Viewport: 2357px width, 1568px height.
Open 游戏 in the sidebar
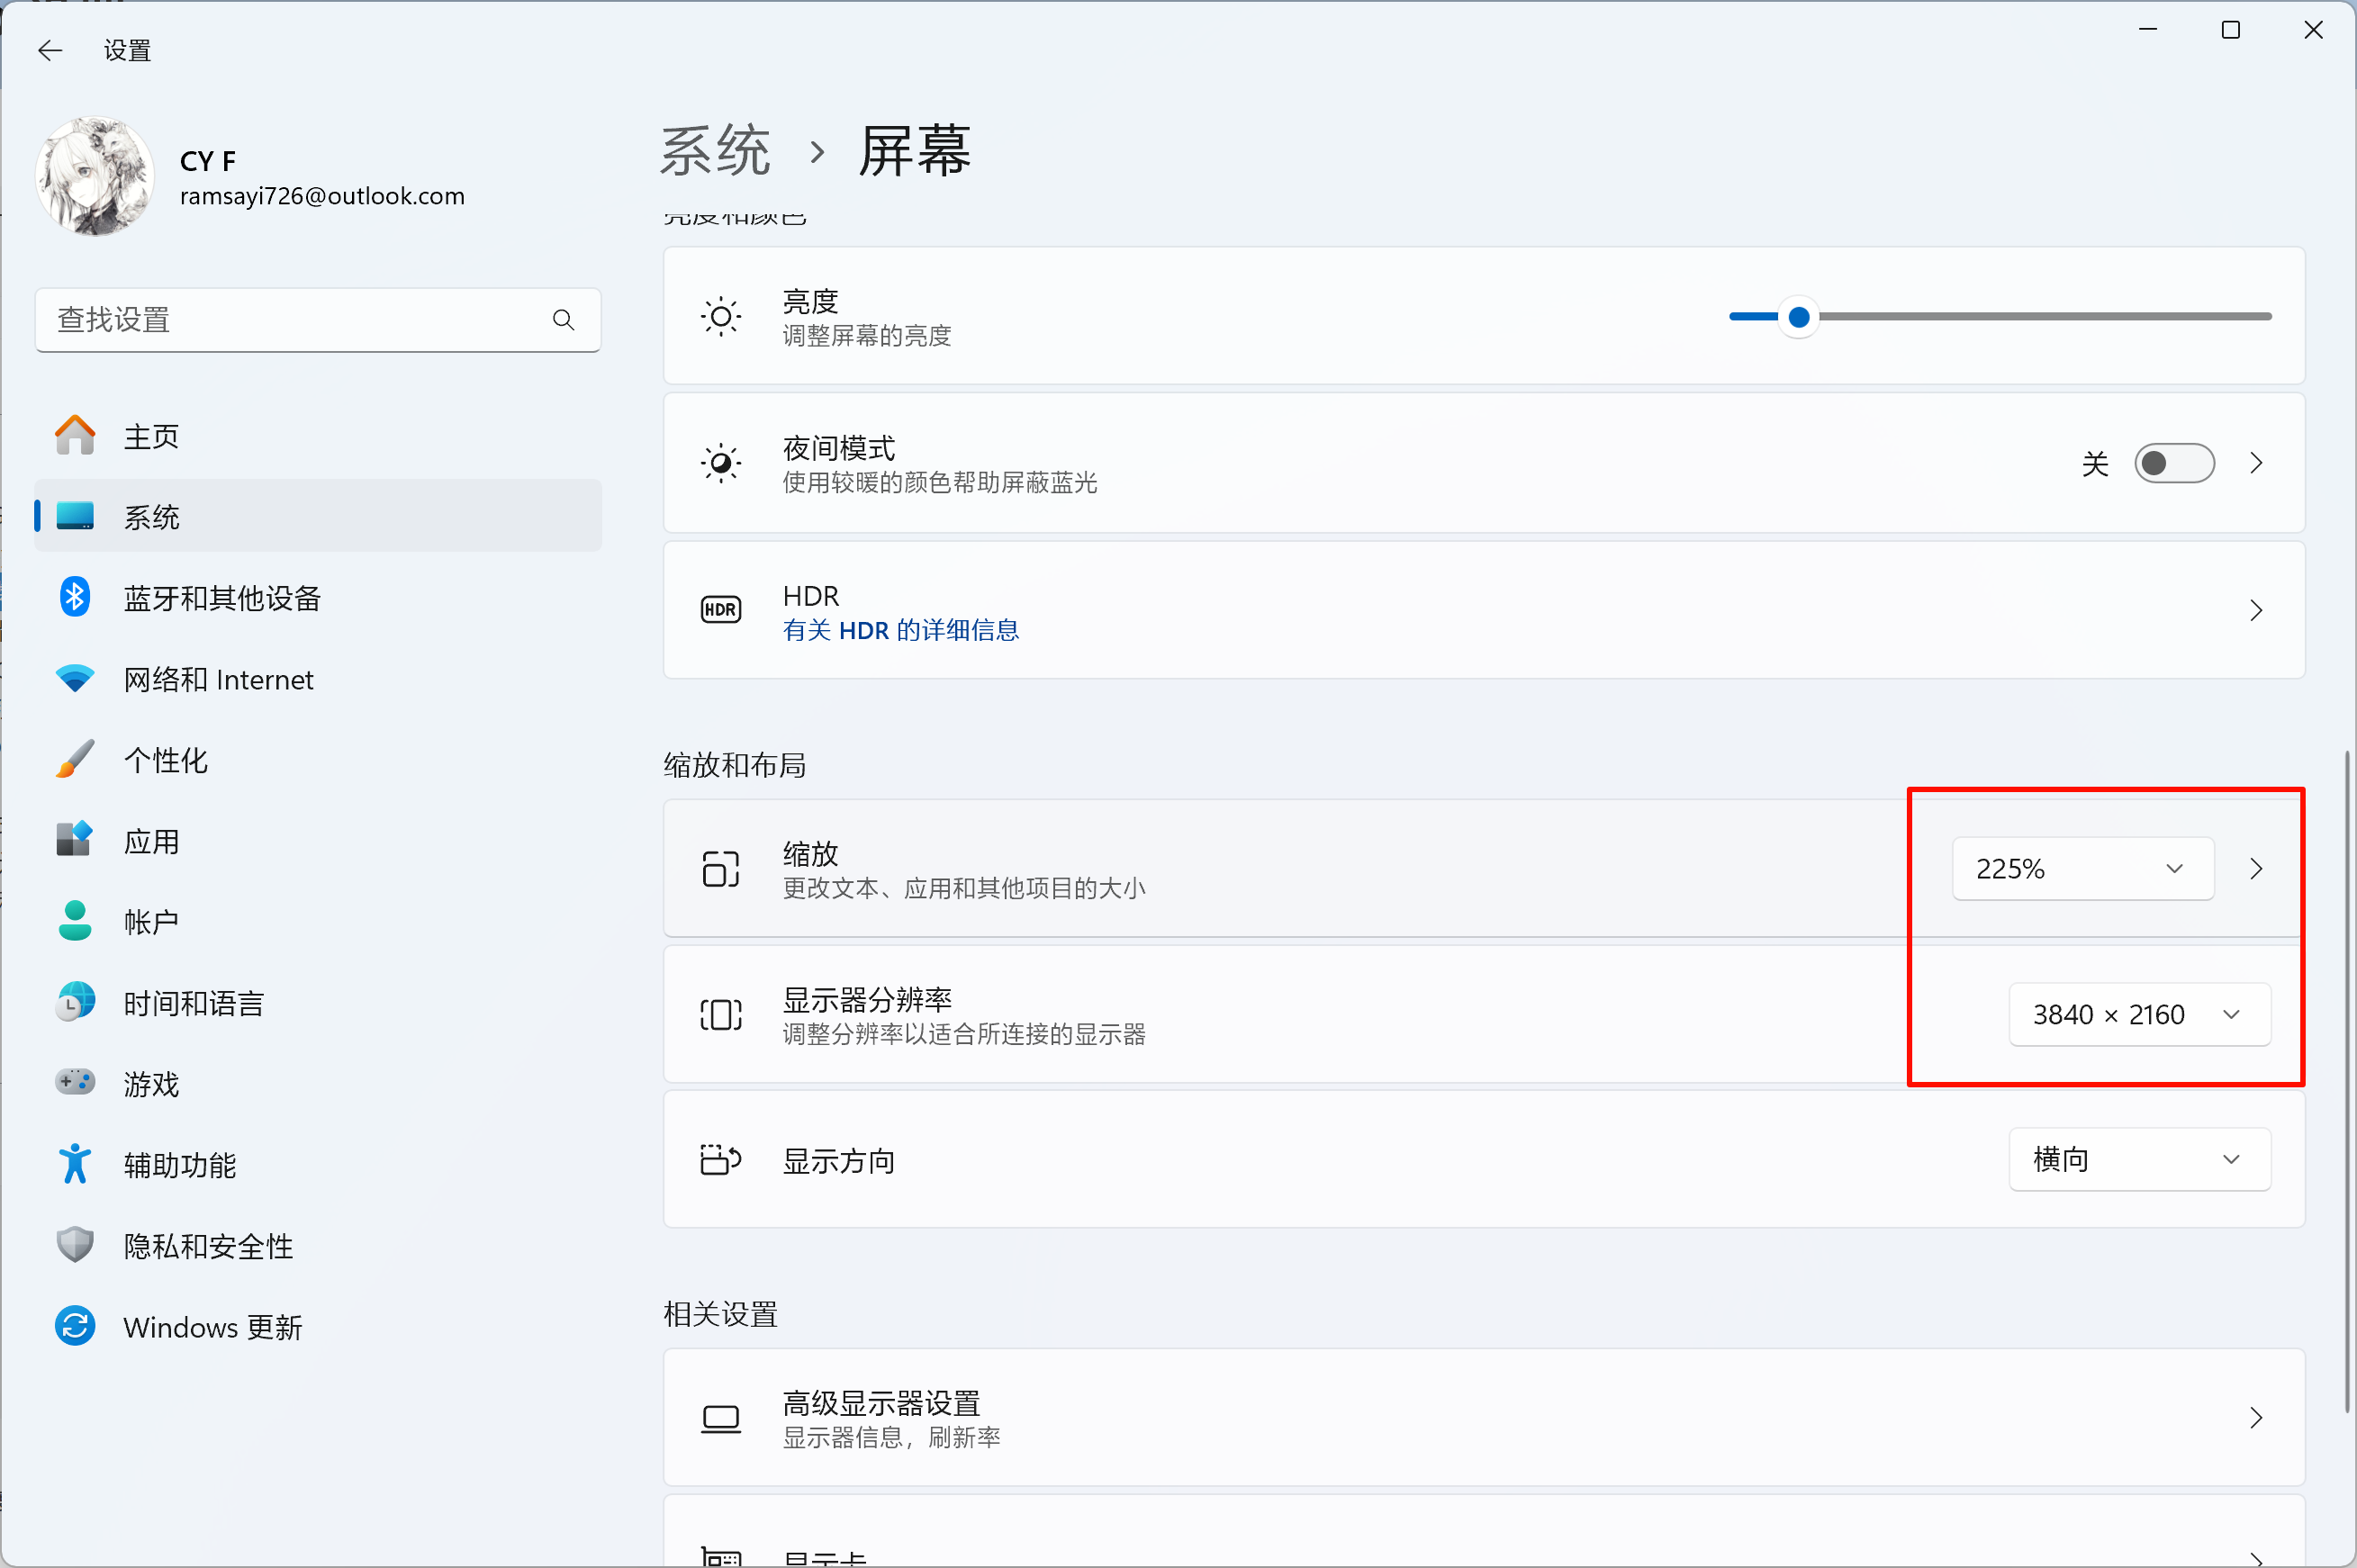pyautogui.click(x=151, y=1084)
